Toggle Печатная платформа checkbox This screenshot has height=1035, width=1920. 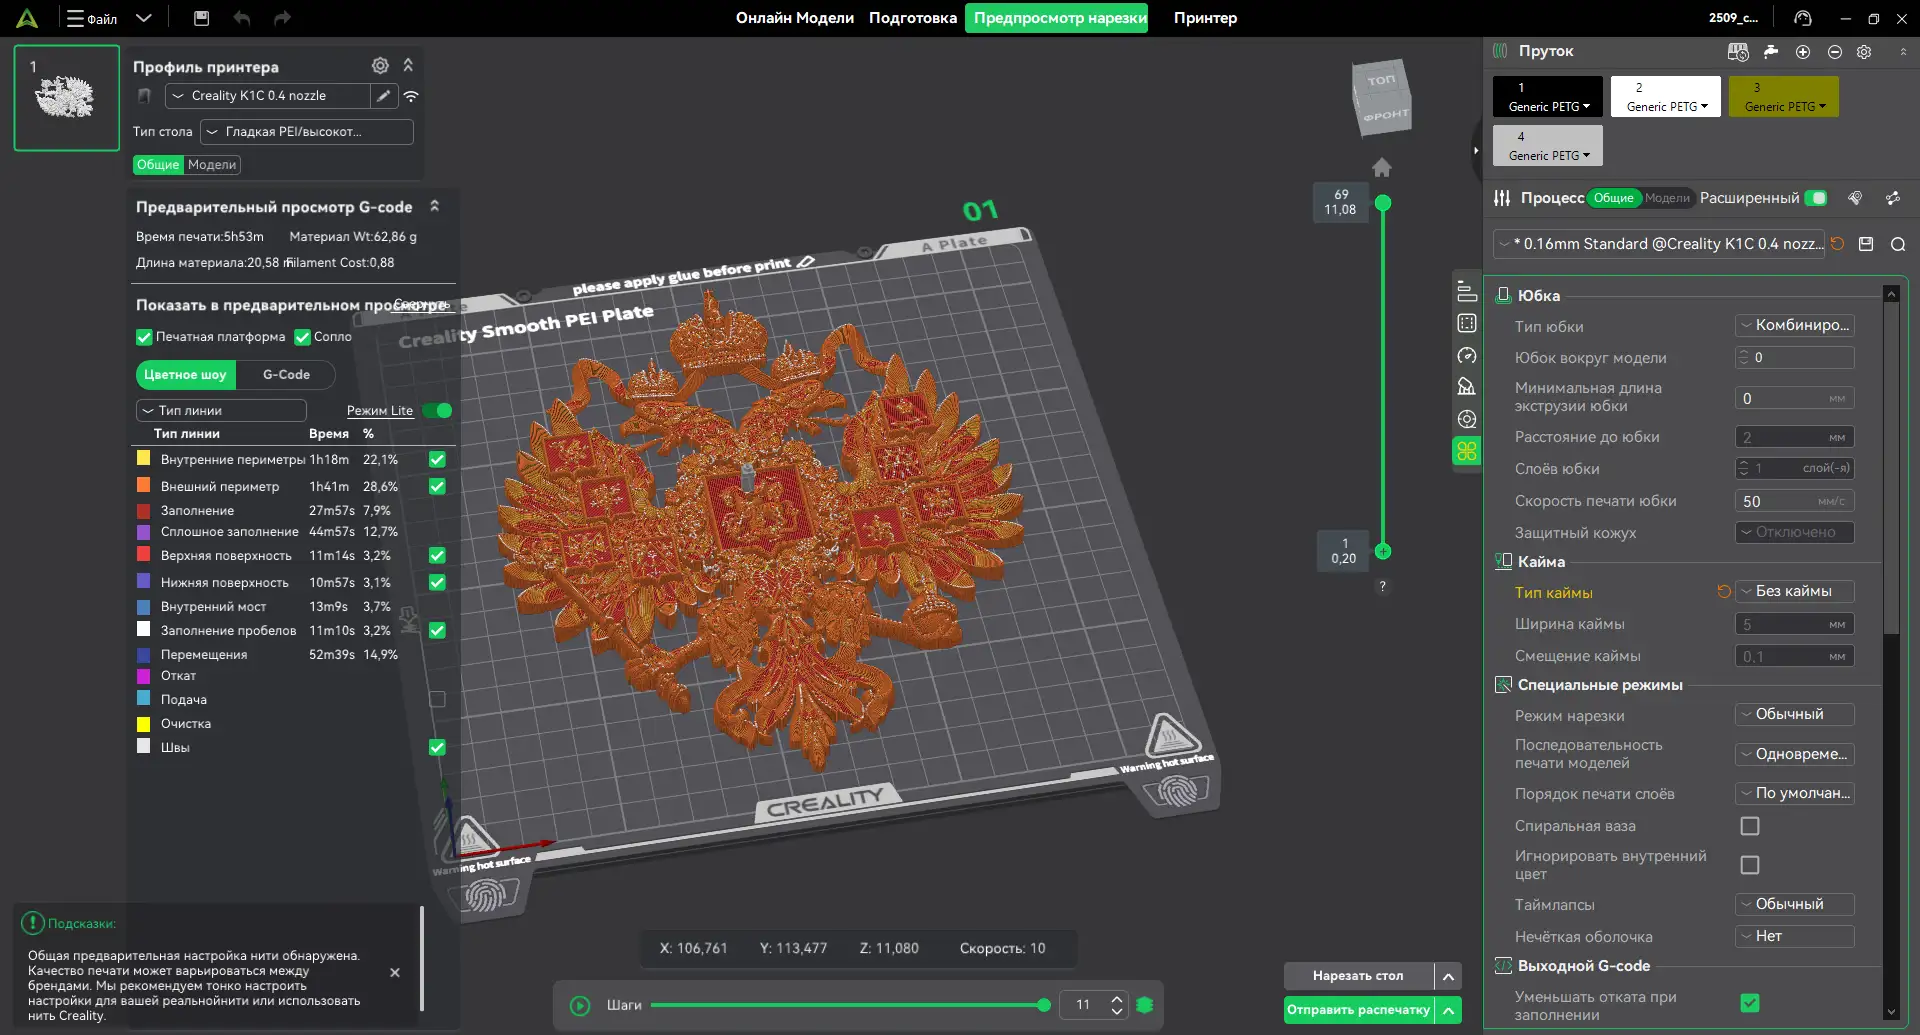pyautogui.click(x=144, y=337)
